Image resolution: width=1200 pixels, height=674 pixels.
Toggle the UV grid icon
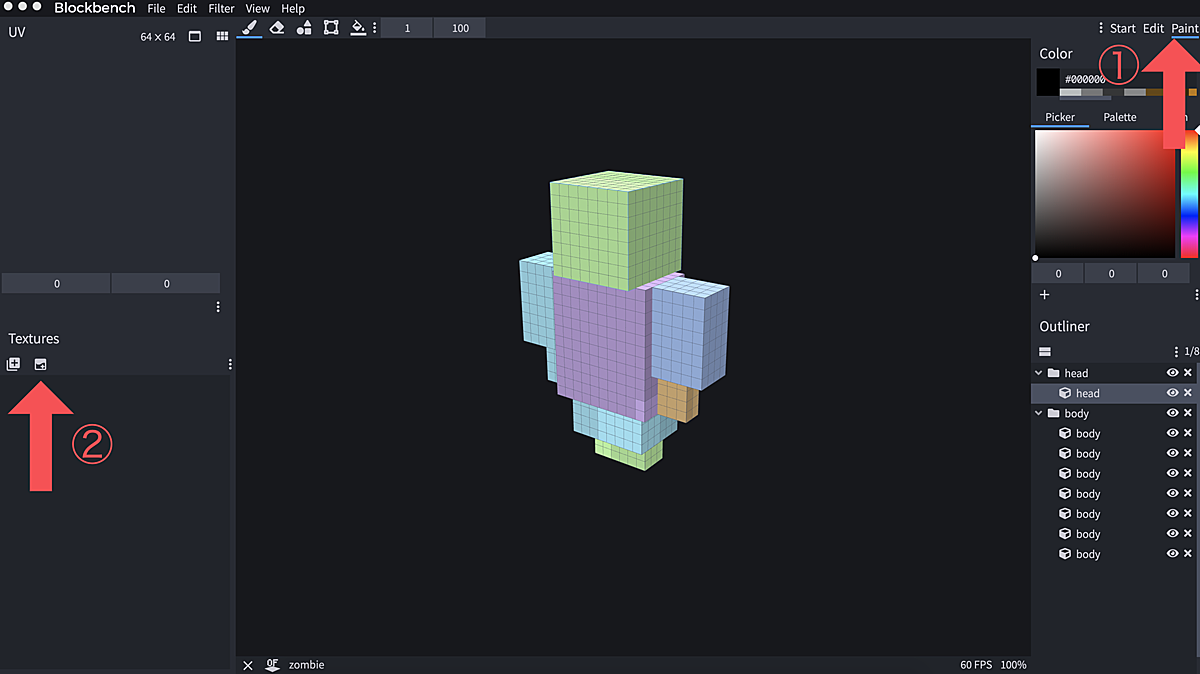coord(222,36)
